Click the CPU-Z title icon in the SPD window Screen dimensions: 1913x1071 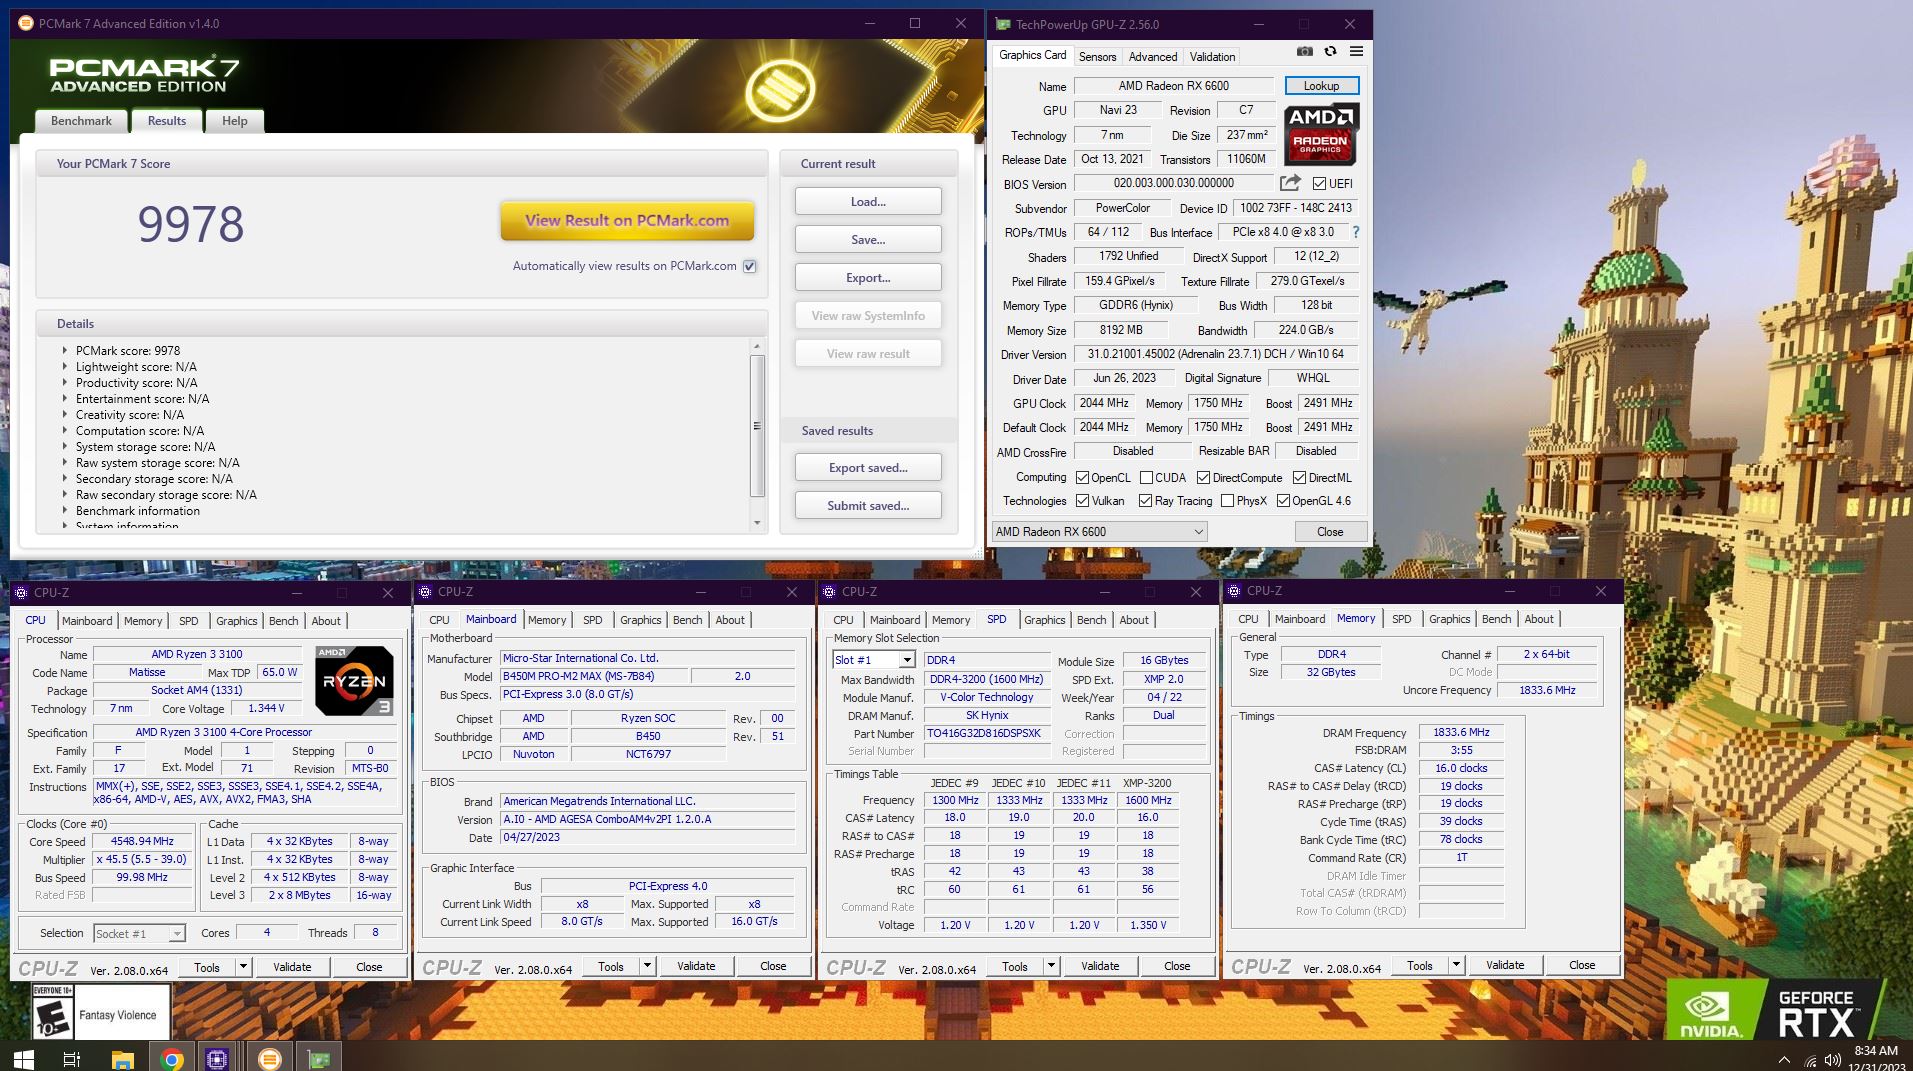[x=829, y=592]
